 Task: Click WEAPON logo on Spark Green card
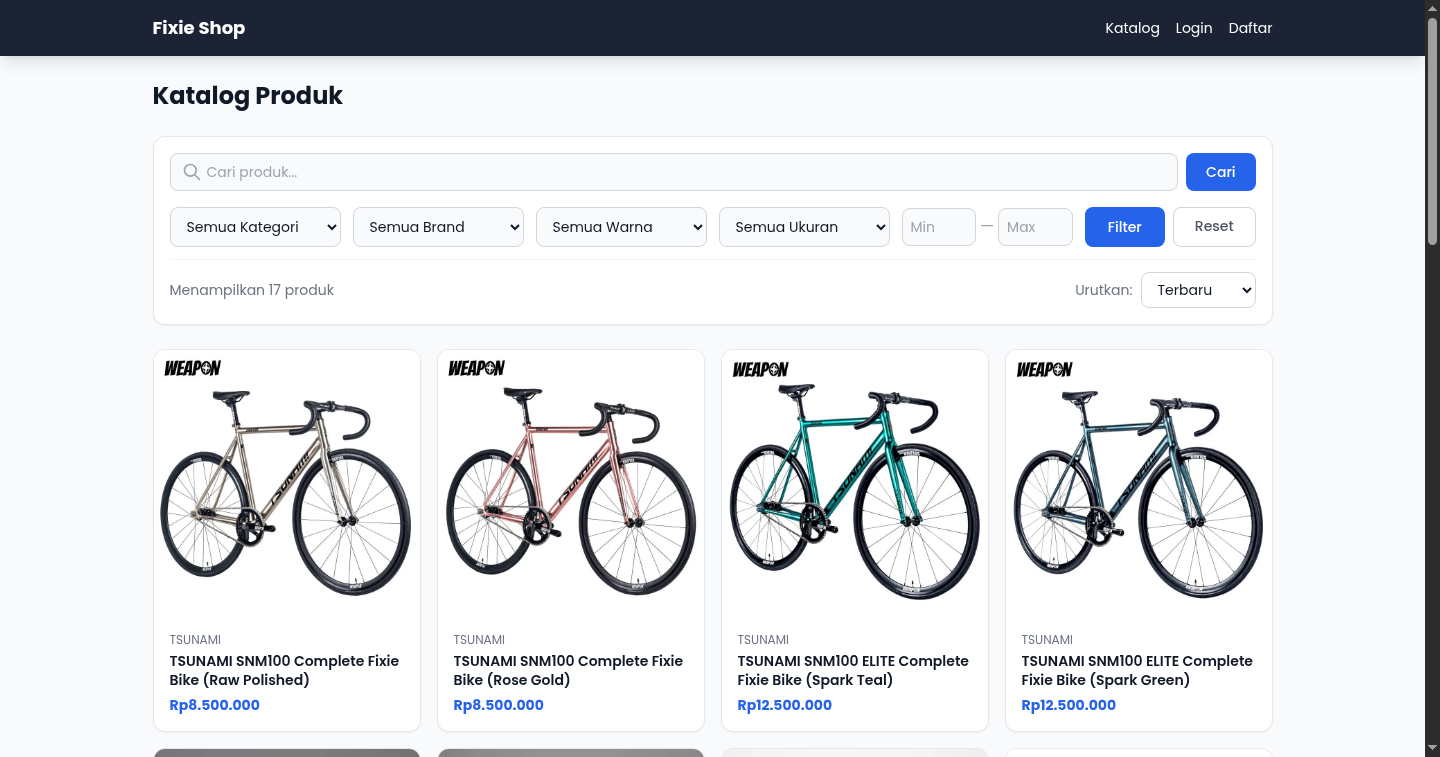1045,369
